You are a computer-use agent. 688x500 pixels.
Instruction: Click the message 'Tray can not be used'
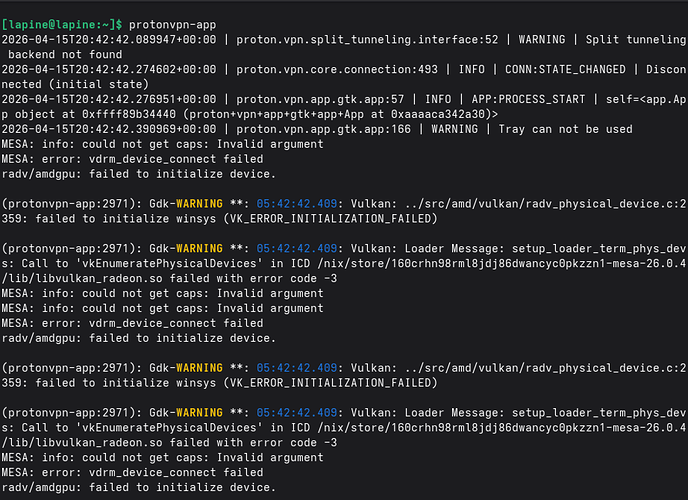click(566, 129)
